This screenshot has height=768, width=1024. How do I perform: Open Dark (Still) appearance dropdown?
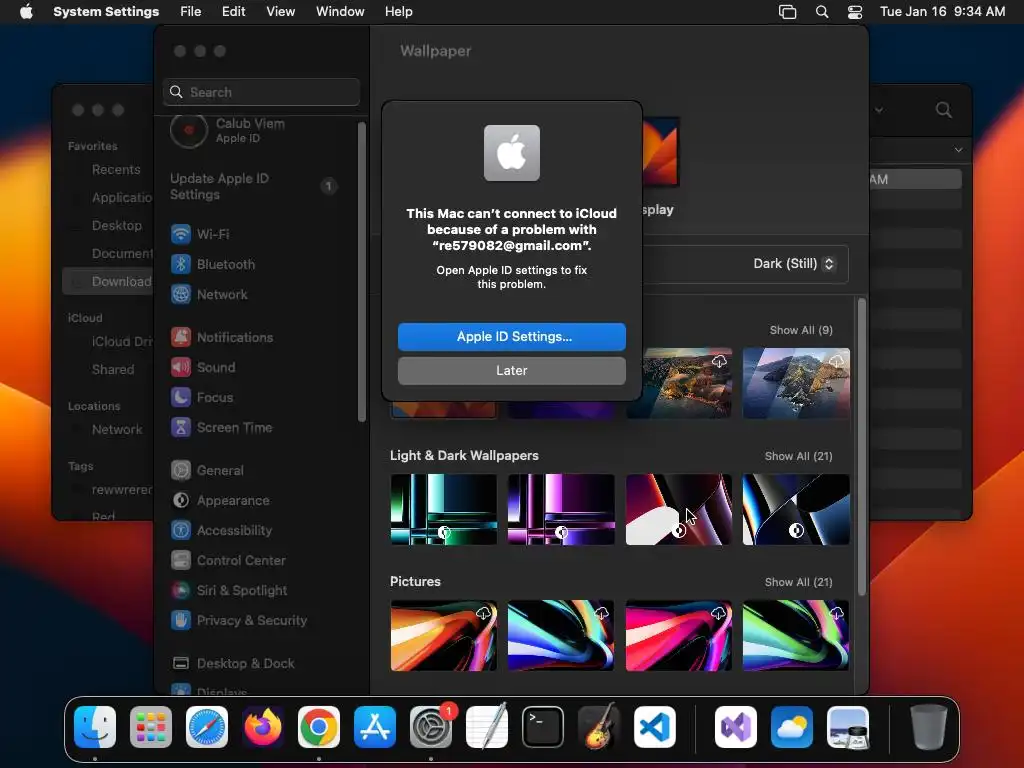coord(793,263)
